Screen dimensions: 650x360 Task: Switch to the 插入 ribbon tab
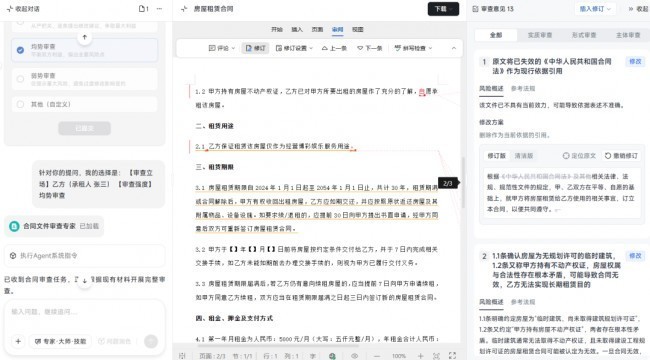(297, 29)
